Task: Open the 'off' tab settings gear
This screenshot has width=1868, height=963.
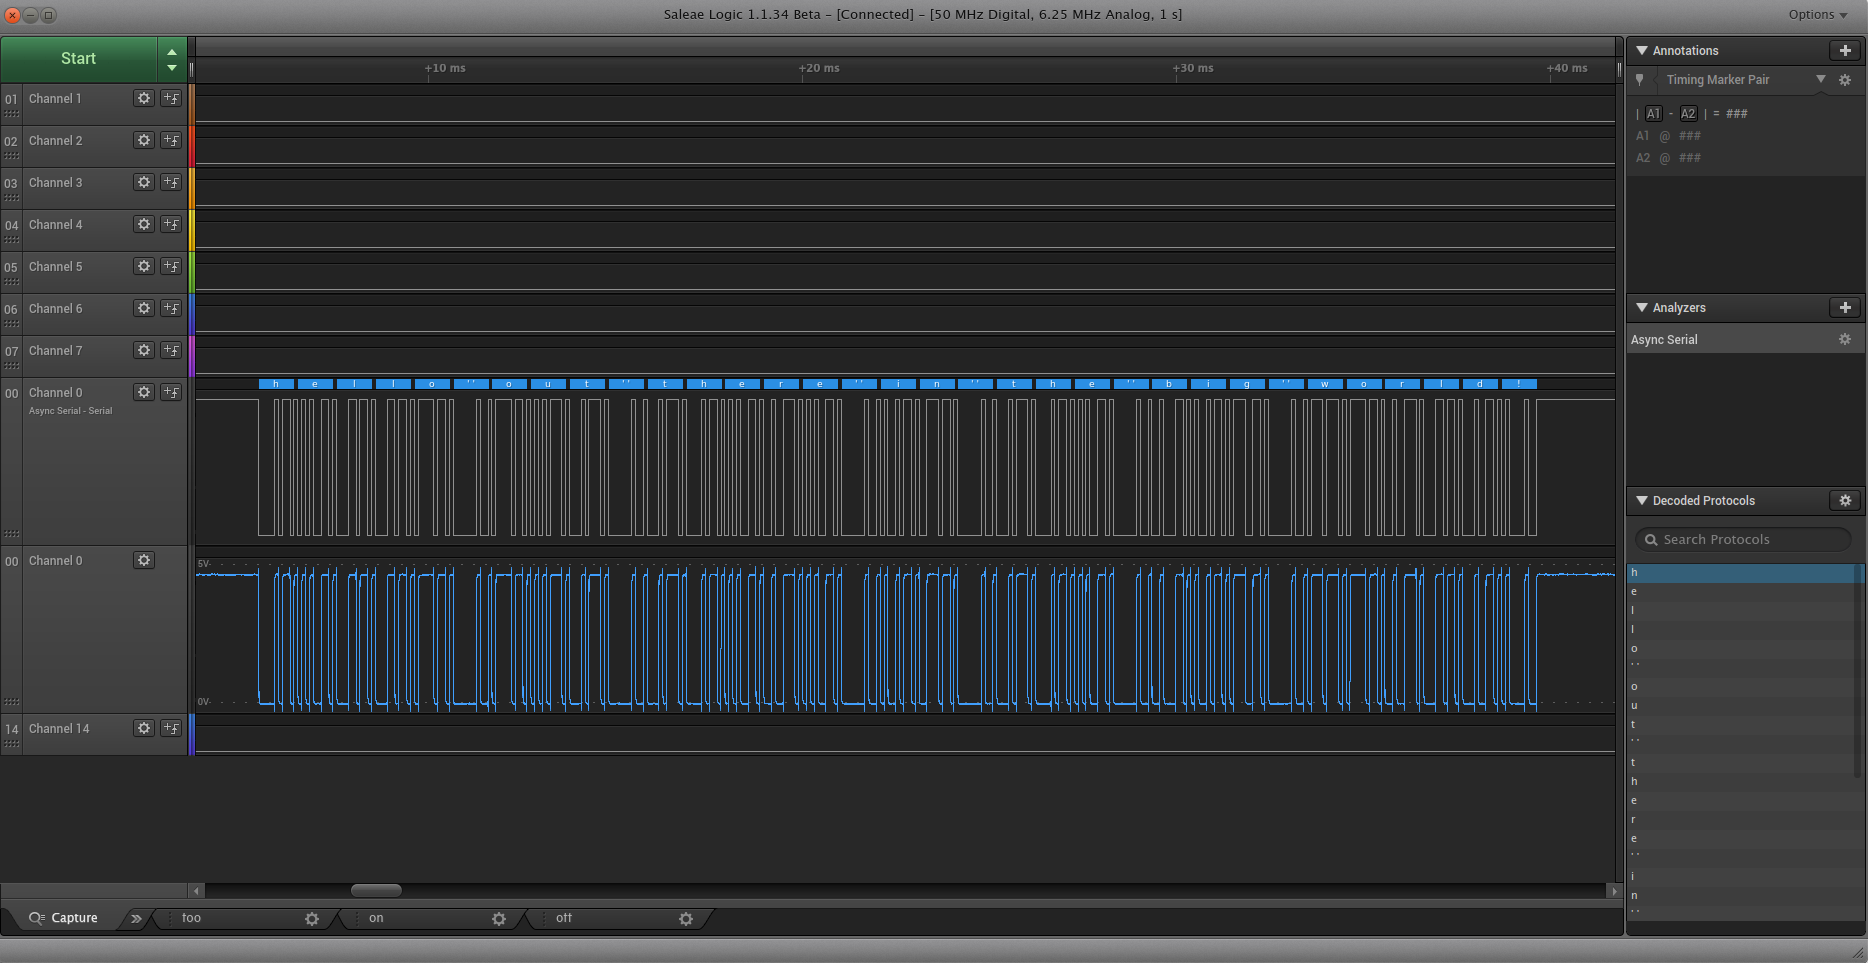Action: pyautogui.click(x=686, y=919)
